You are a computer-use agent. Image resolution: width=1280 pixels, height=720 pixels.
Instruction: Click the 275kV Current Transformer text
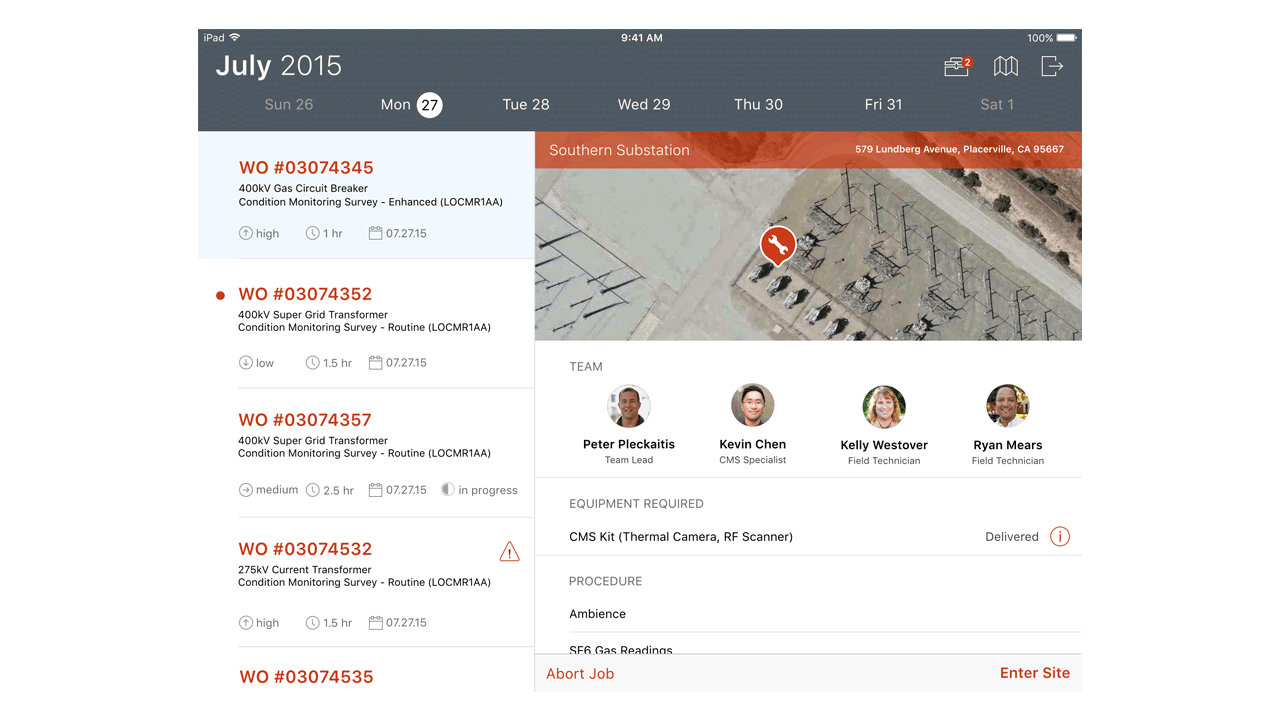(x=305, y=570)
